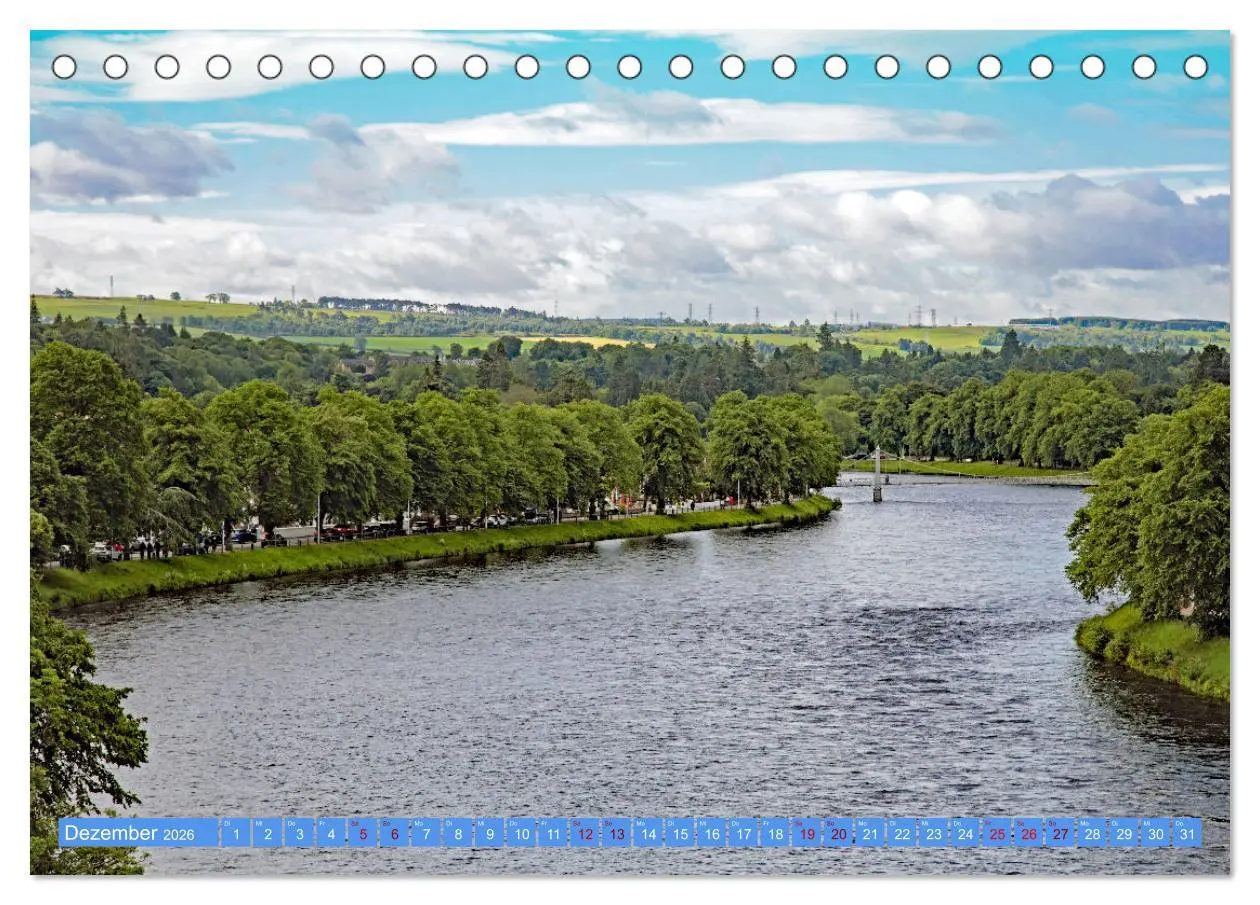Select day 17 in the date strip
This screenshot has width=1260, height=905.
pos(744,833)
